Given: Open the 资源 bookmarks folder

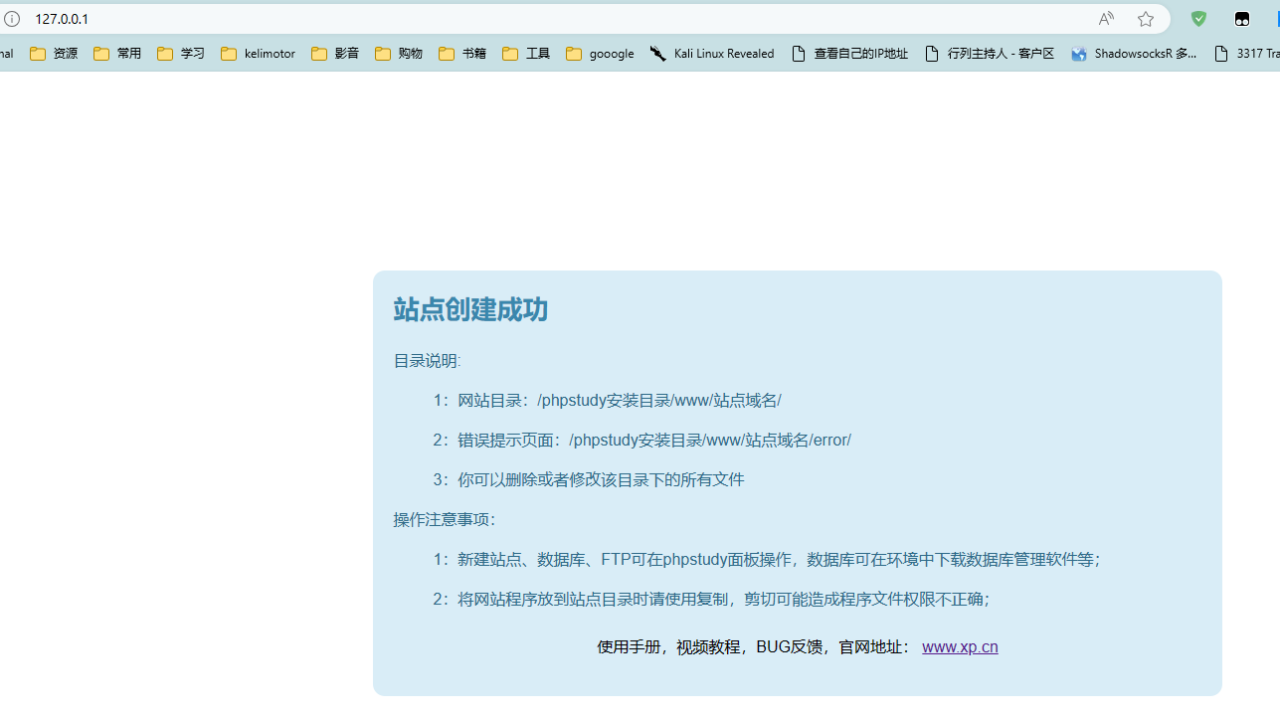Looking at the screenshot, I should [52, 53].
